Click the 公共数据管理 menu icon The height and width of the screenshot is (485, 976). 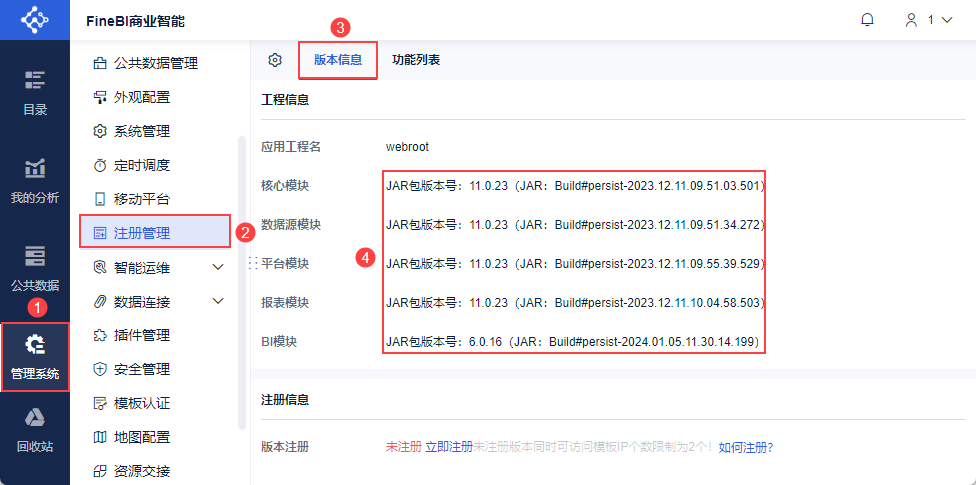(100, 63)
